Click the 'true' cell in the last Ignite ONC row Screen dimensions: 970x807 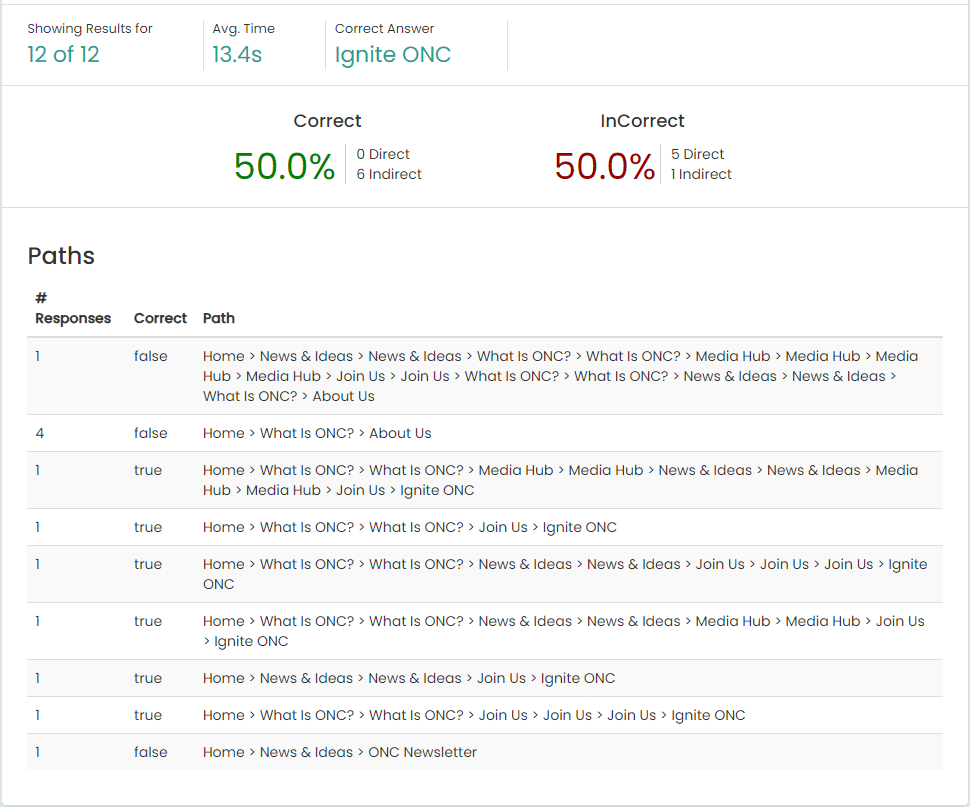point(148,715)
